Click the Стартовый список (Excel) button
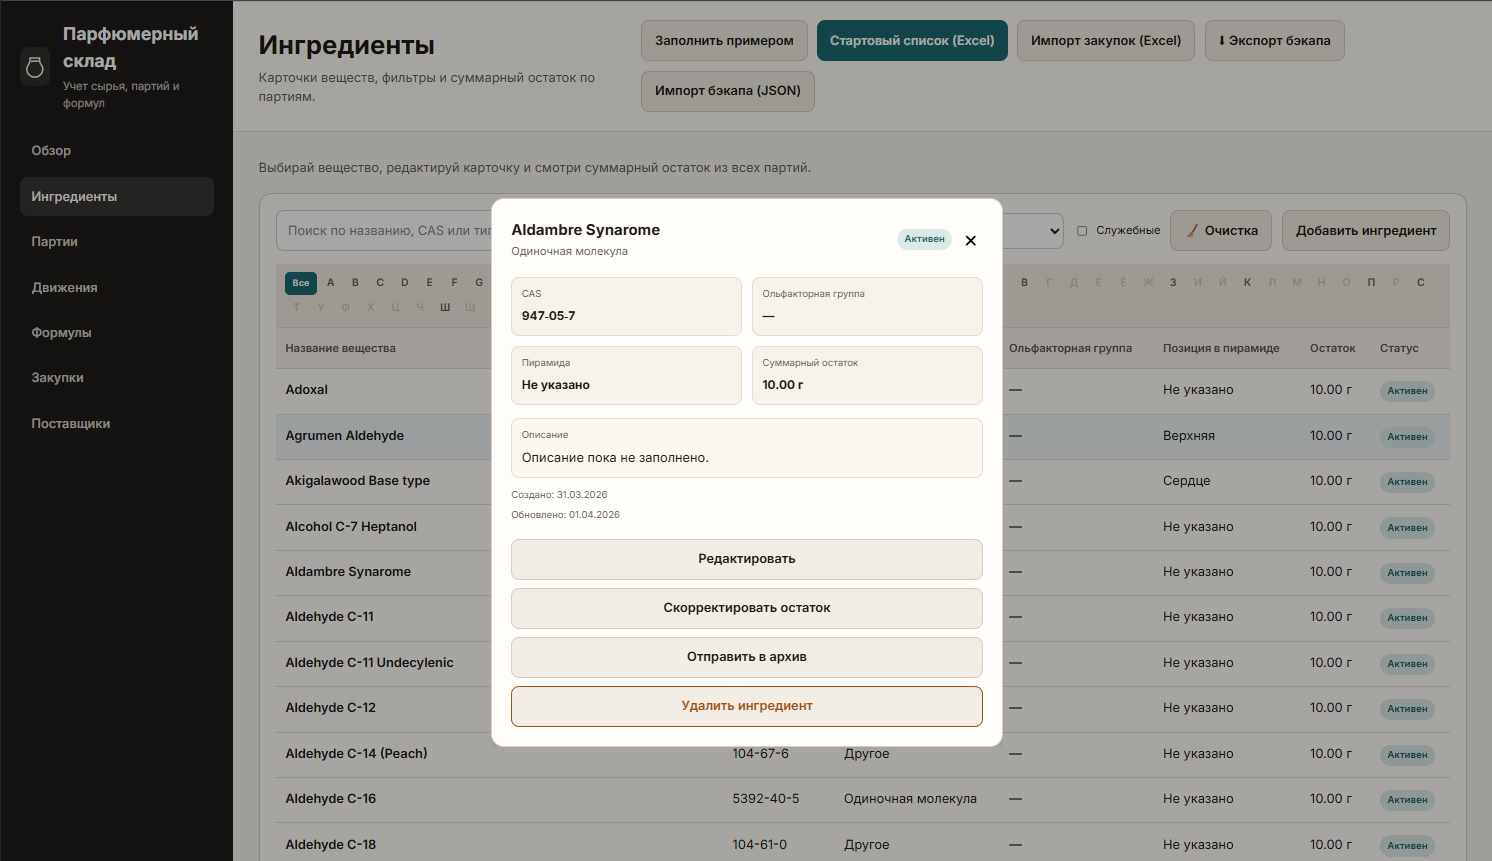1492x861 pixels. (911, 41)
